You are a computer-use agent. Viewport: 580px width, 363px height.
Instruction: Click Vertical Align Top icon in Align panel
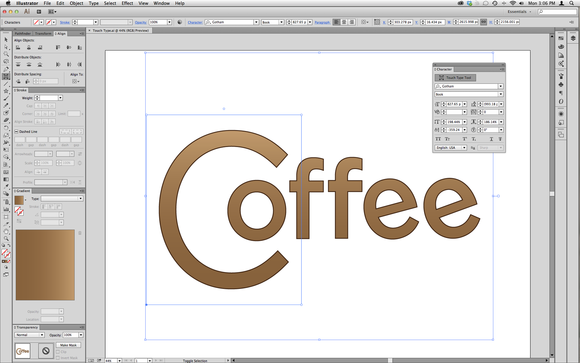pos(58,47)
